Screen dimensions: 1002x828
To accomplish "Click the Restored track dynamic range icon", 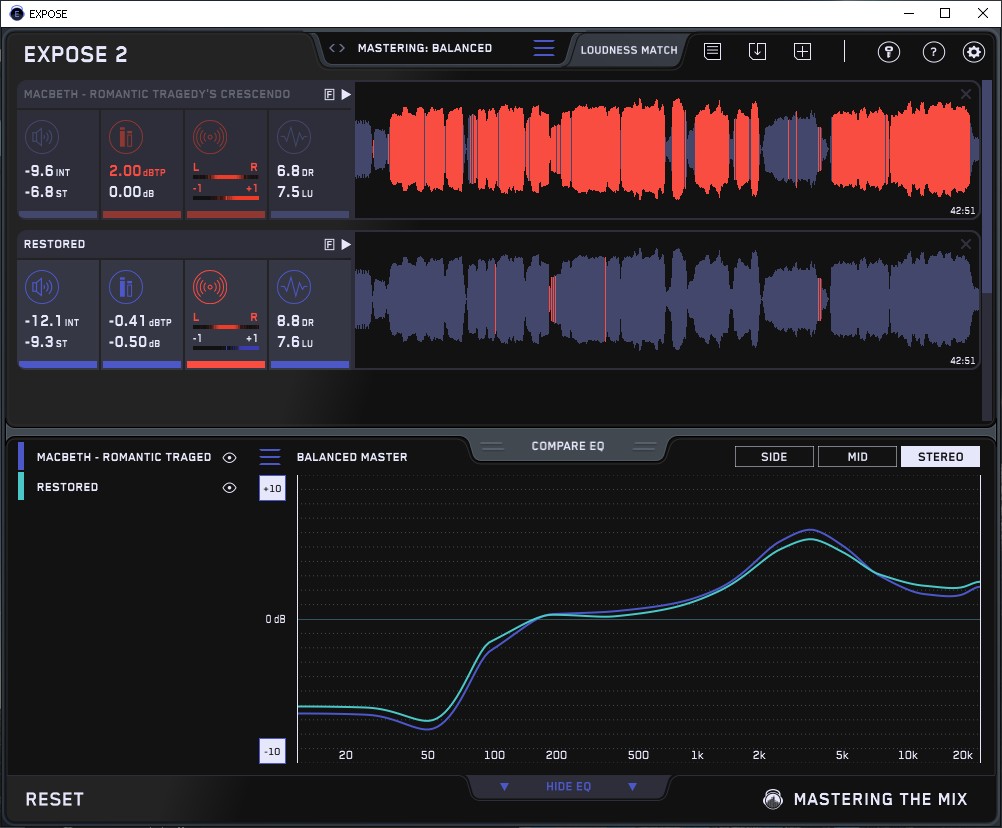I will coord(293,288).
